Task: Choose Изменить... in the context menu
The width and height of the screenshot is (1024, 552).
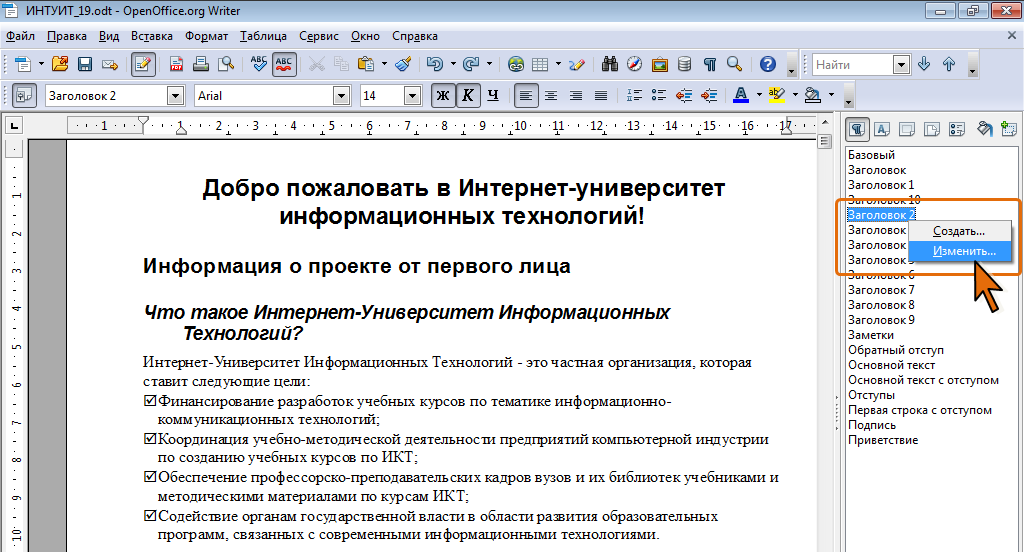Action: [x=960, y=251]
